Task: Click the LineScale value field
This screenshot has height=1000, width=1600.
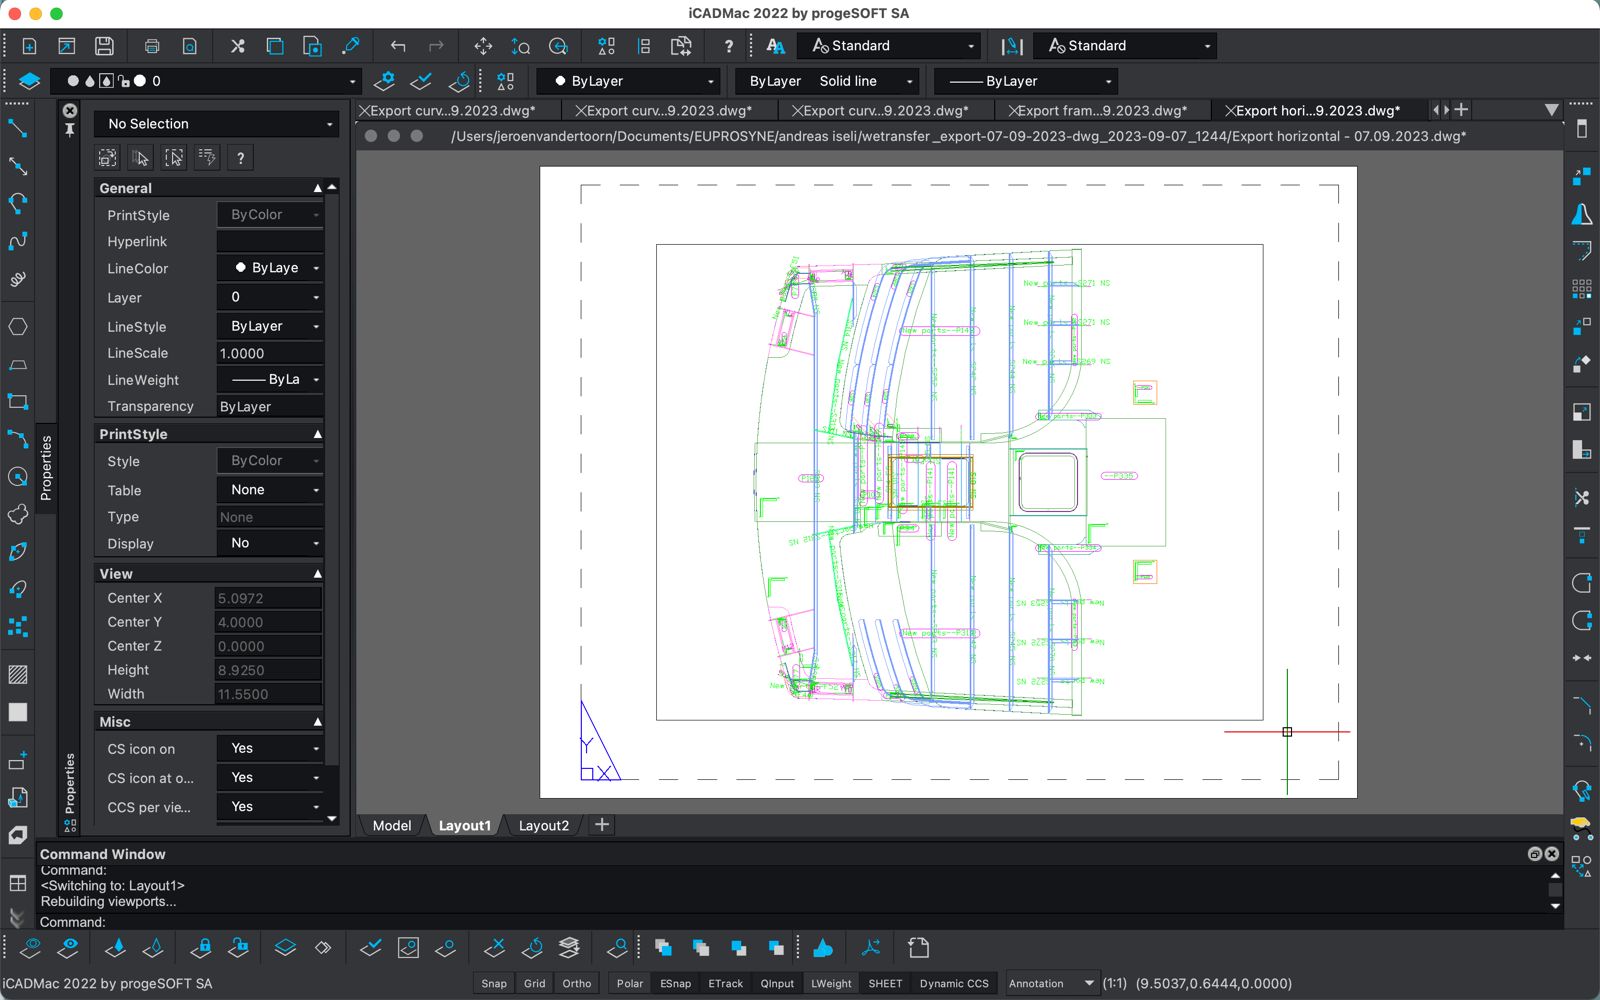Action: 268,354
